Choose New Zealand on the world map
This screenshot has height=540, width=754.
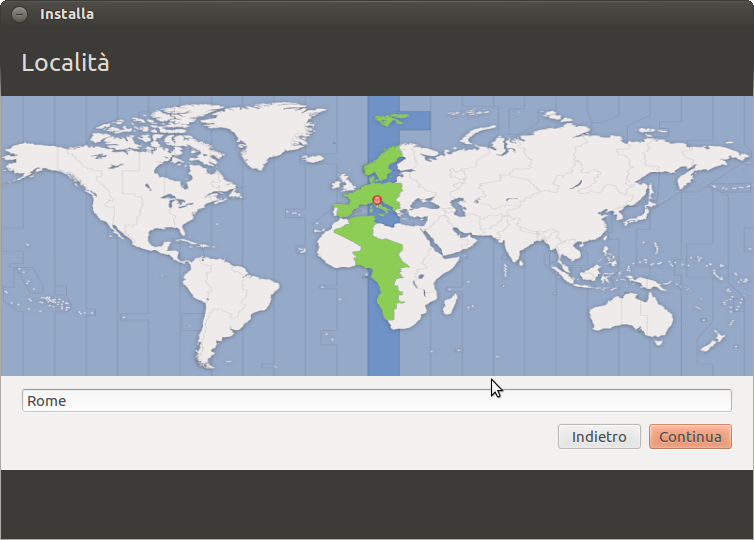[714, 340]
